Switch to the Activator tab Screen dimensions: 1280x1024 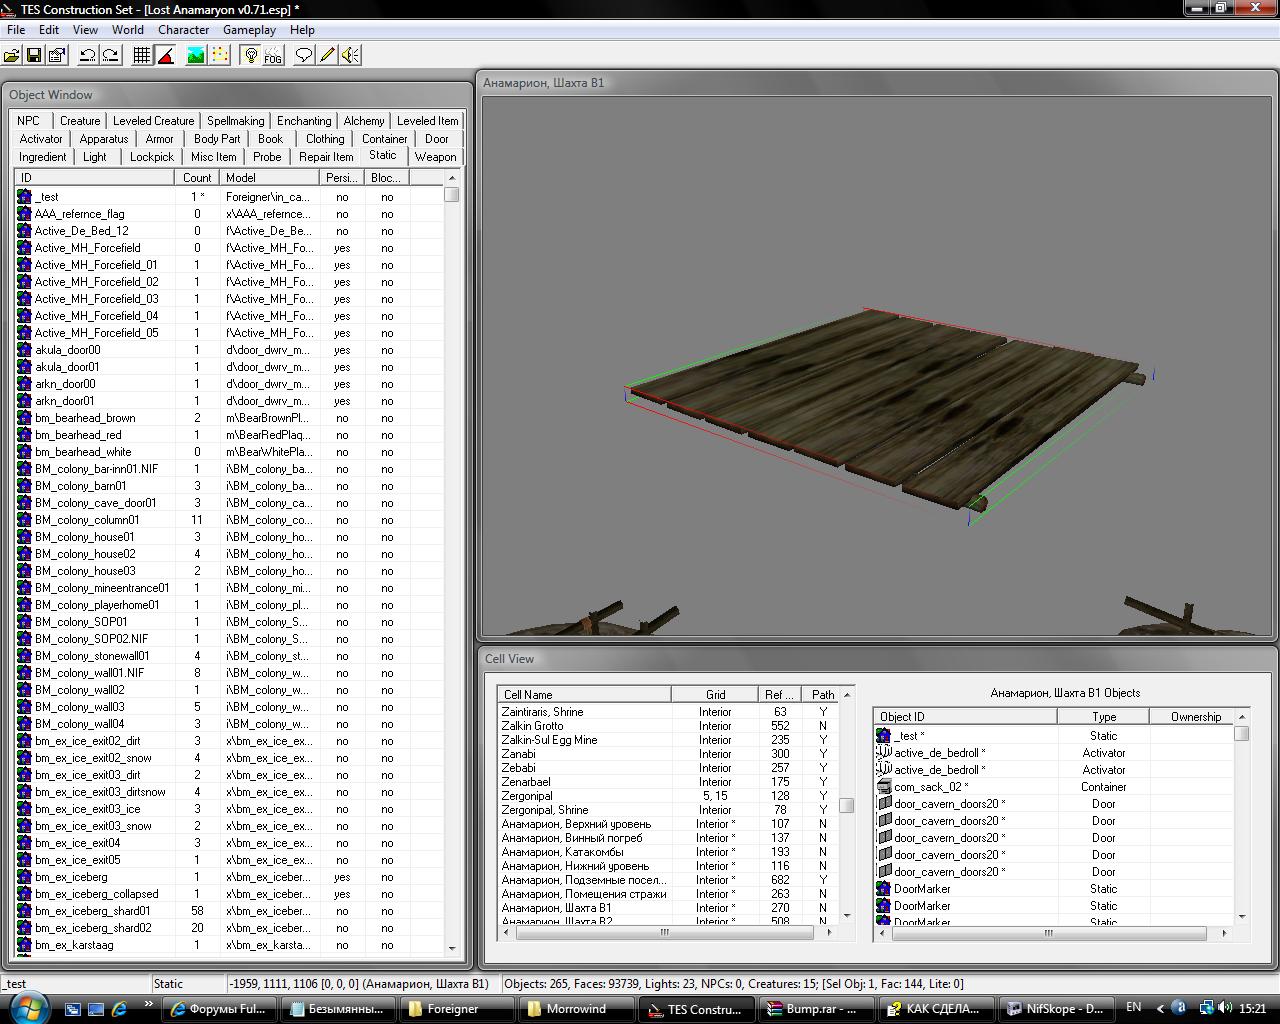pyautogui.click(x=41, y=139)
